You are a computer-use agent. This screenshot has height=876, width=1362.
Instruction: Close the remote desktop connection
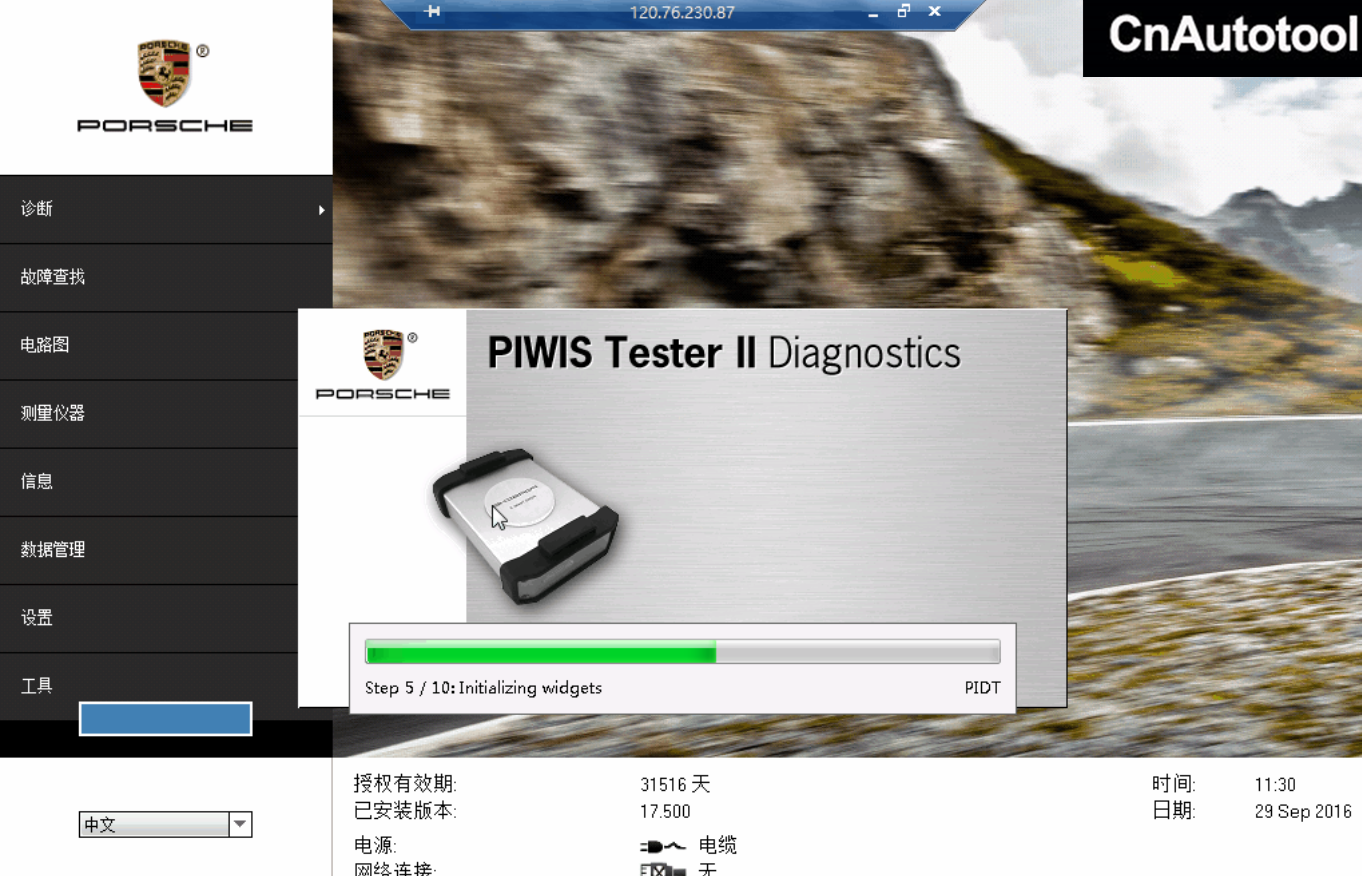click(x=934, y=12)
